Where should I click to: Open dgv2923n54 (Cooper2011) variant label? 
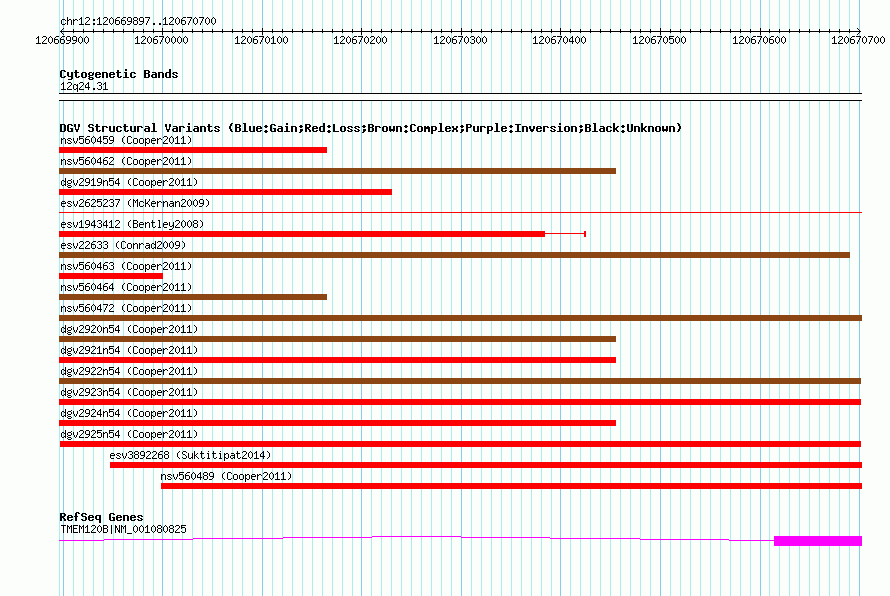tap(129, 392)
